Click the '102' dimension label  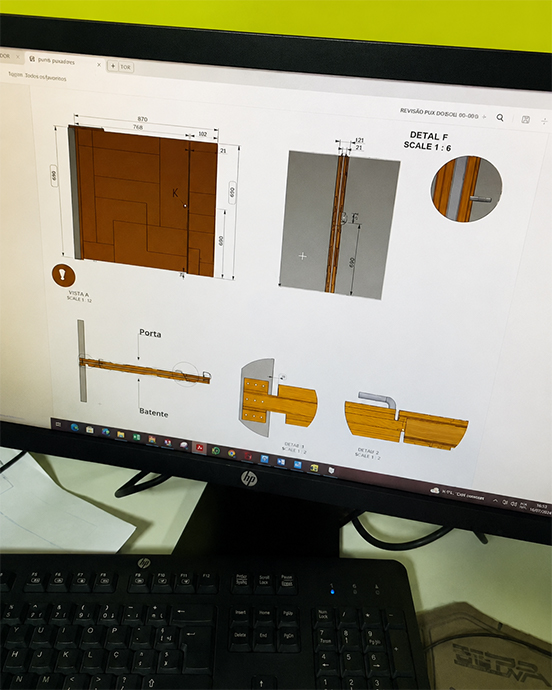pos(202,134)
